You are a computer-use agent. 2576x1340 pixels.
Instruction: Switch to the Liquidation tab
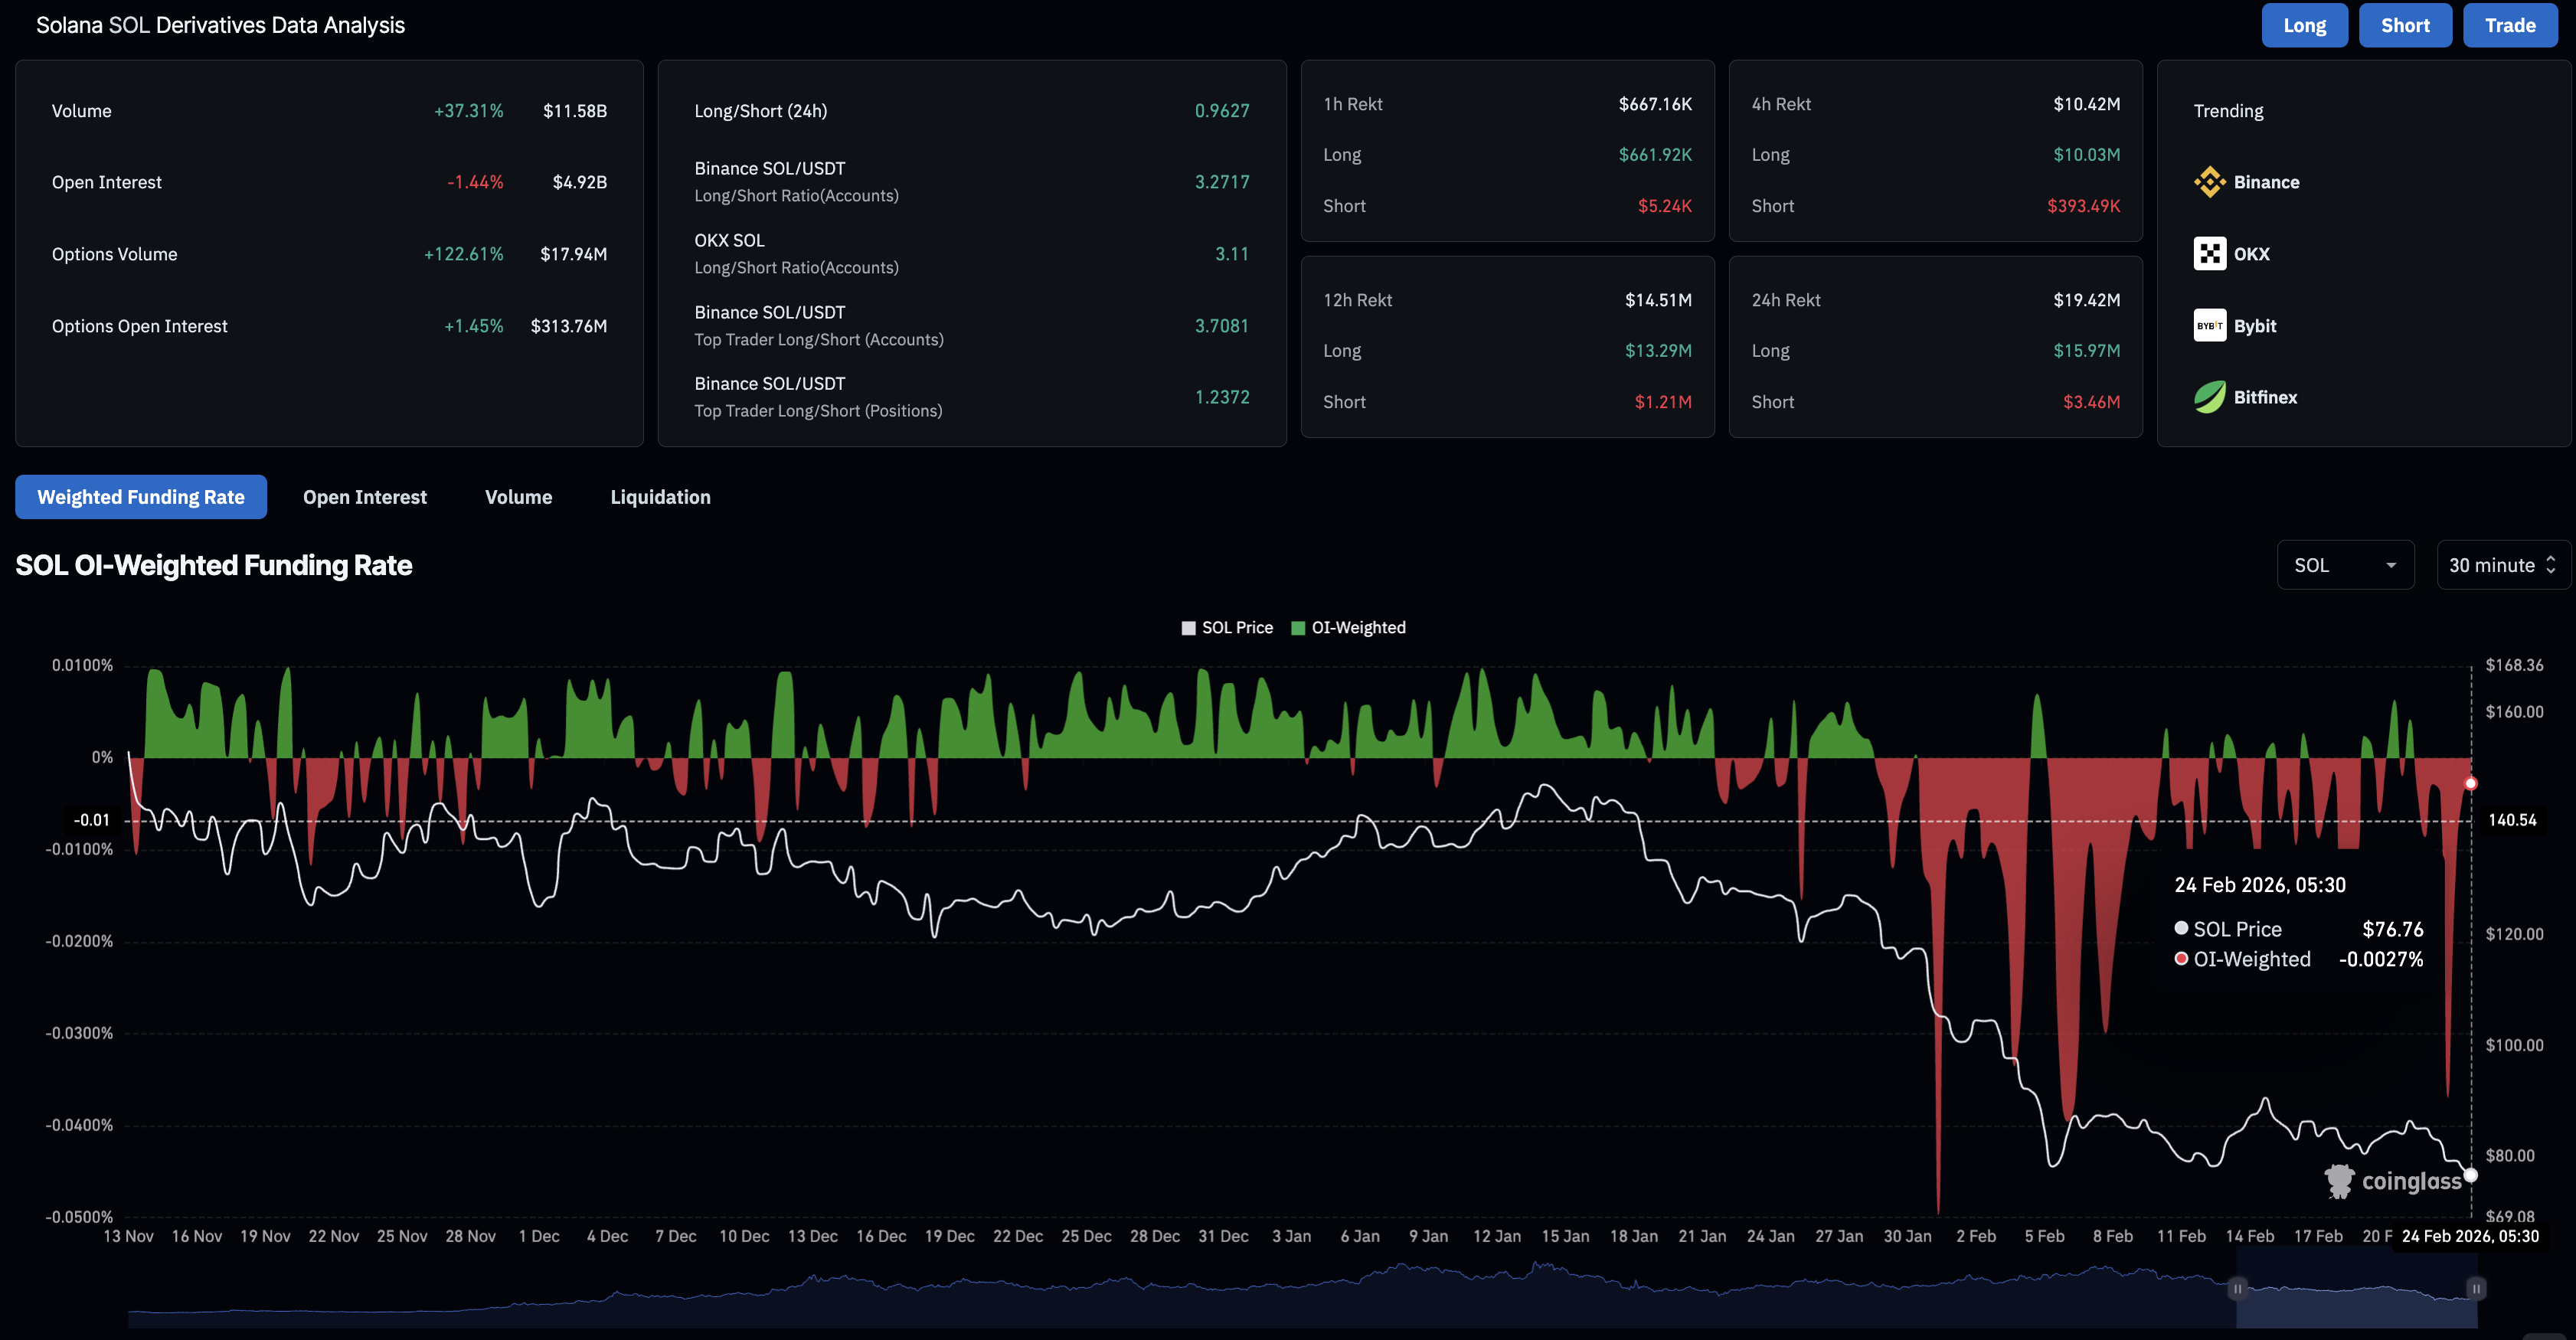(660, 497)
